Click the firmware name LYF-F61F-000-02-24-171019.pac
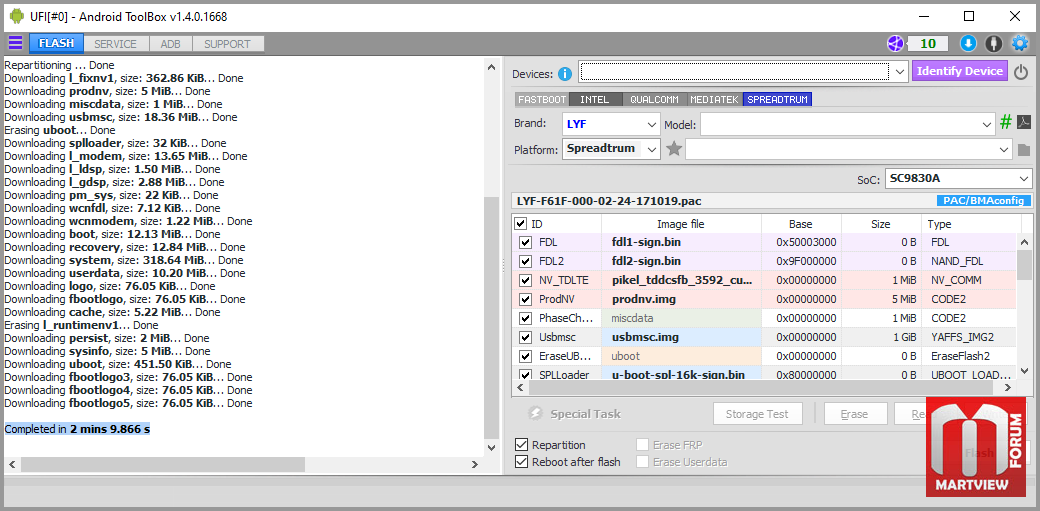1040x511 pixels. 609,201
